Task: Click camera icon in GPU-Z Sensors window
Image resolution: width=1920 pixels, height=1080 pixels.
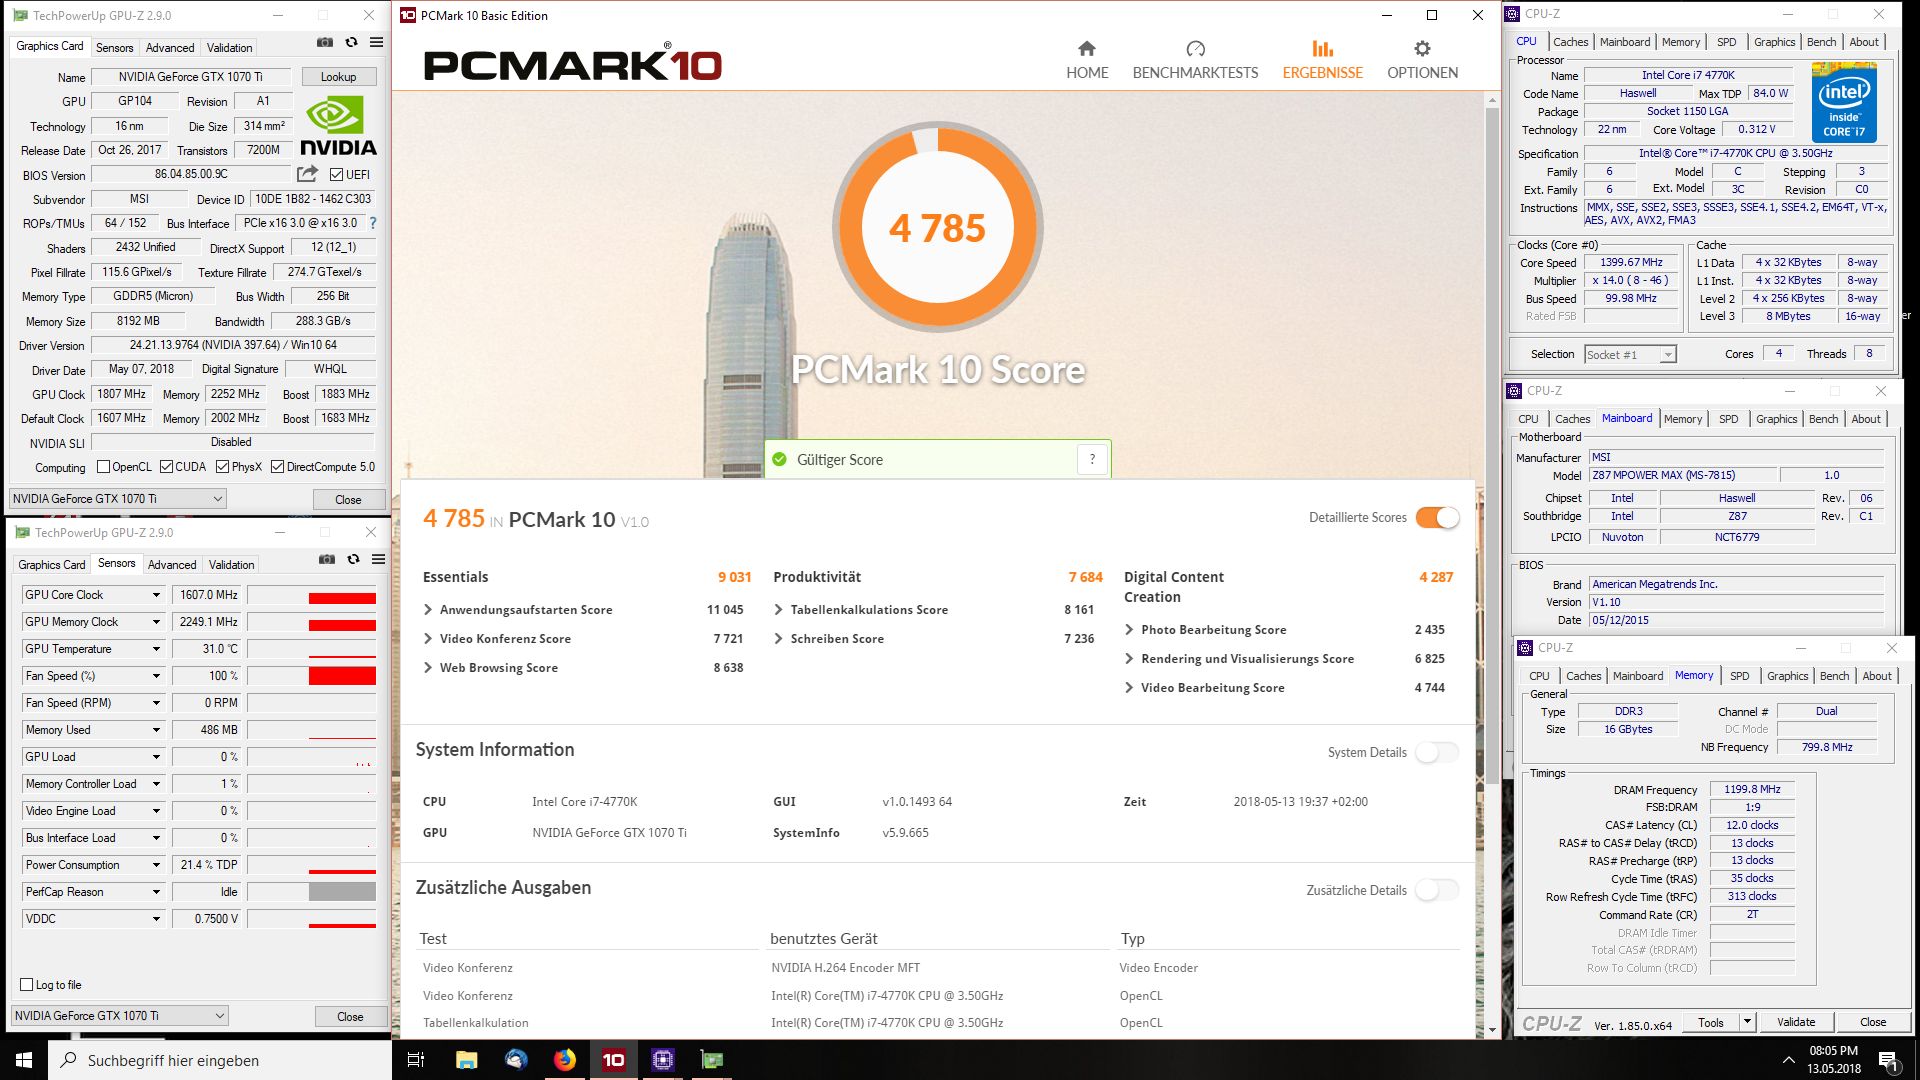Action: click(327, 560)
